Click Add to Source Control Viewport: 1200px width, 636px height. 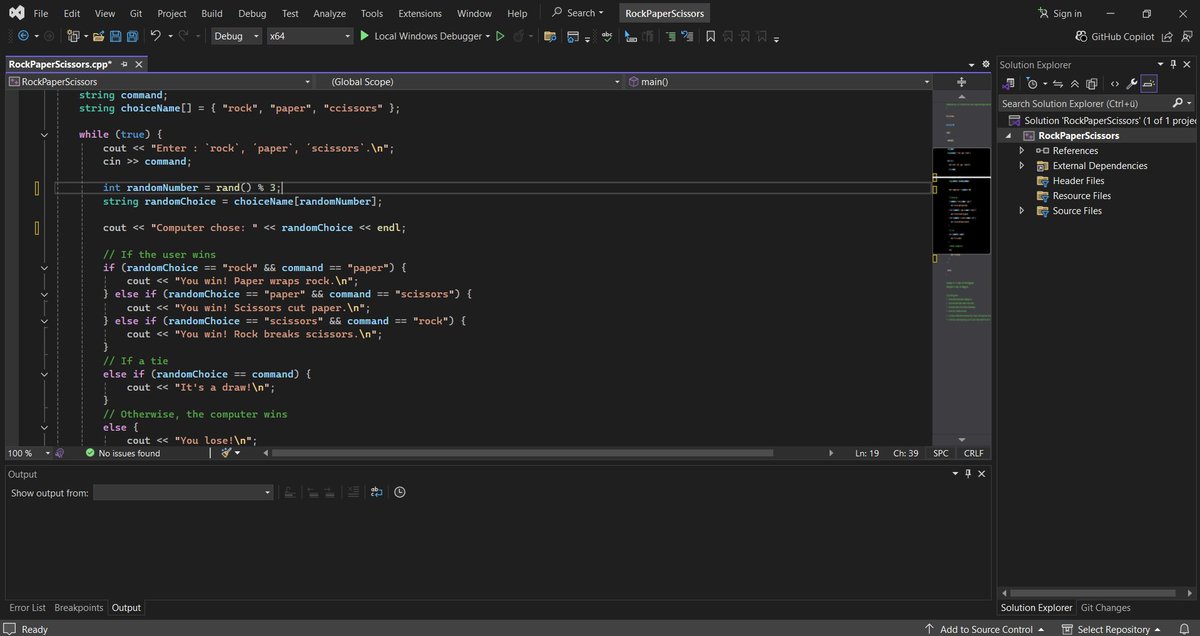click(x=984, y=629)
